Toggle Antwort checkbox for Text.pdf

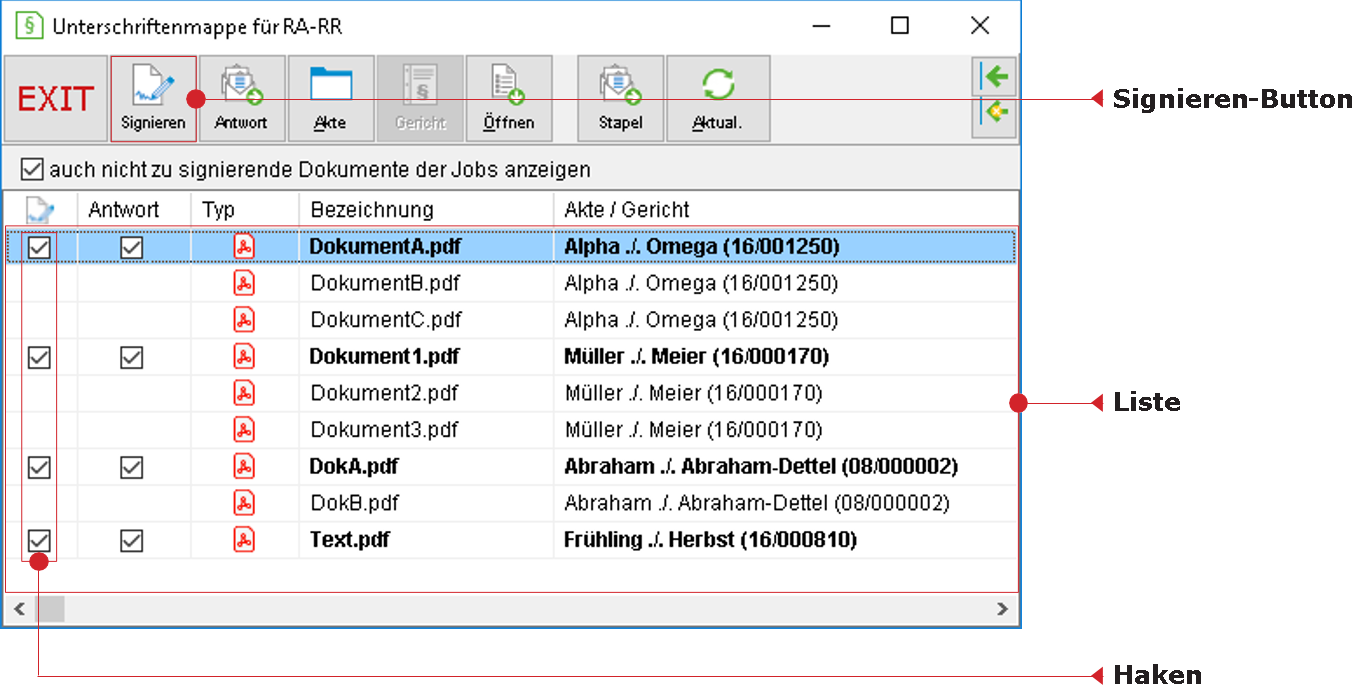click(x=132, y=541)
